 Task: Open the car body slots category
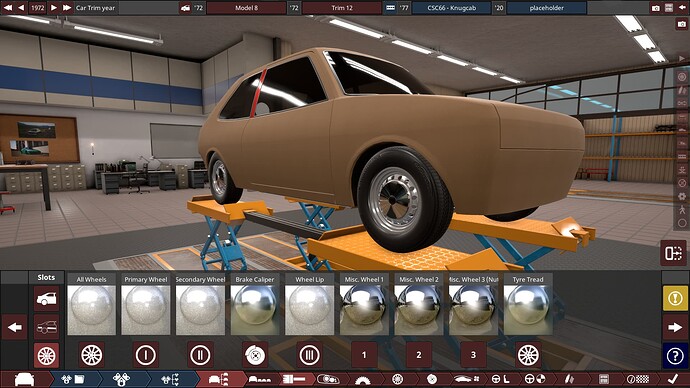point(47,299)
